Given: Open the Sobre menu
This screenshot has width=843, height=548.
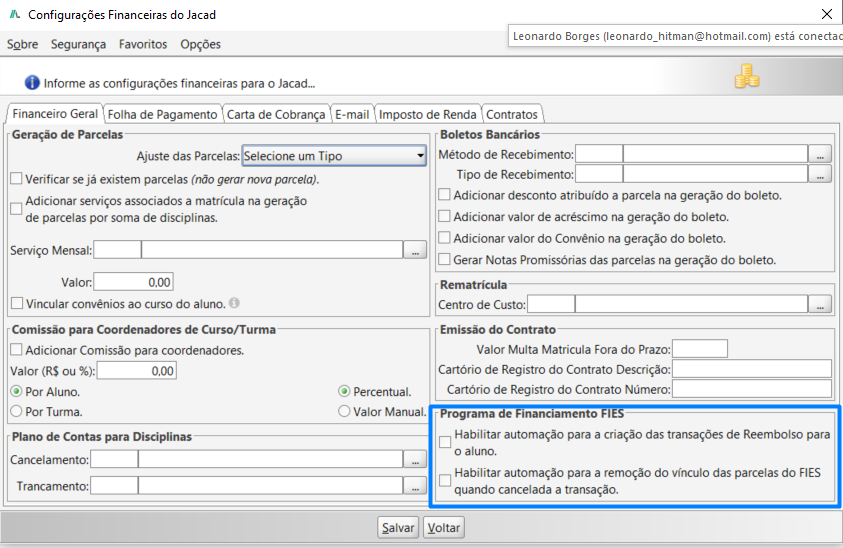Looking at the screenshot, I should (22, 44).
